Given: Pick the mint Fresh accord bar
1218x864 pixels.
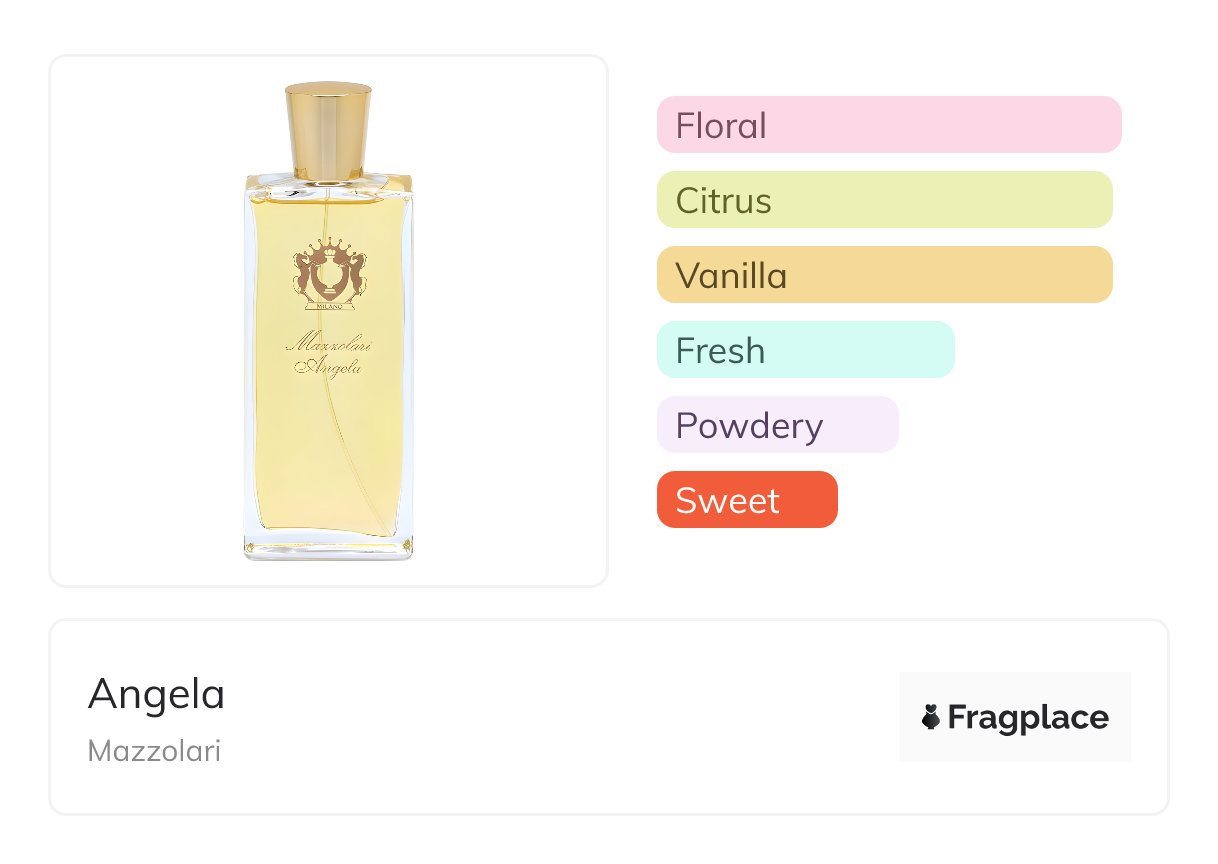Looking at the screenshot, I should click(x=805, y=350).
